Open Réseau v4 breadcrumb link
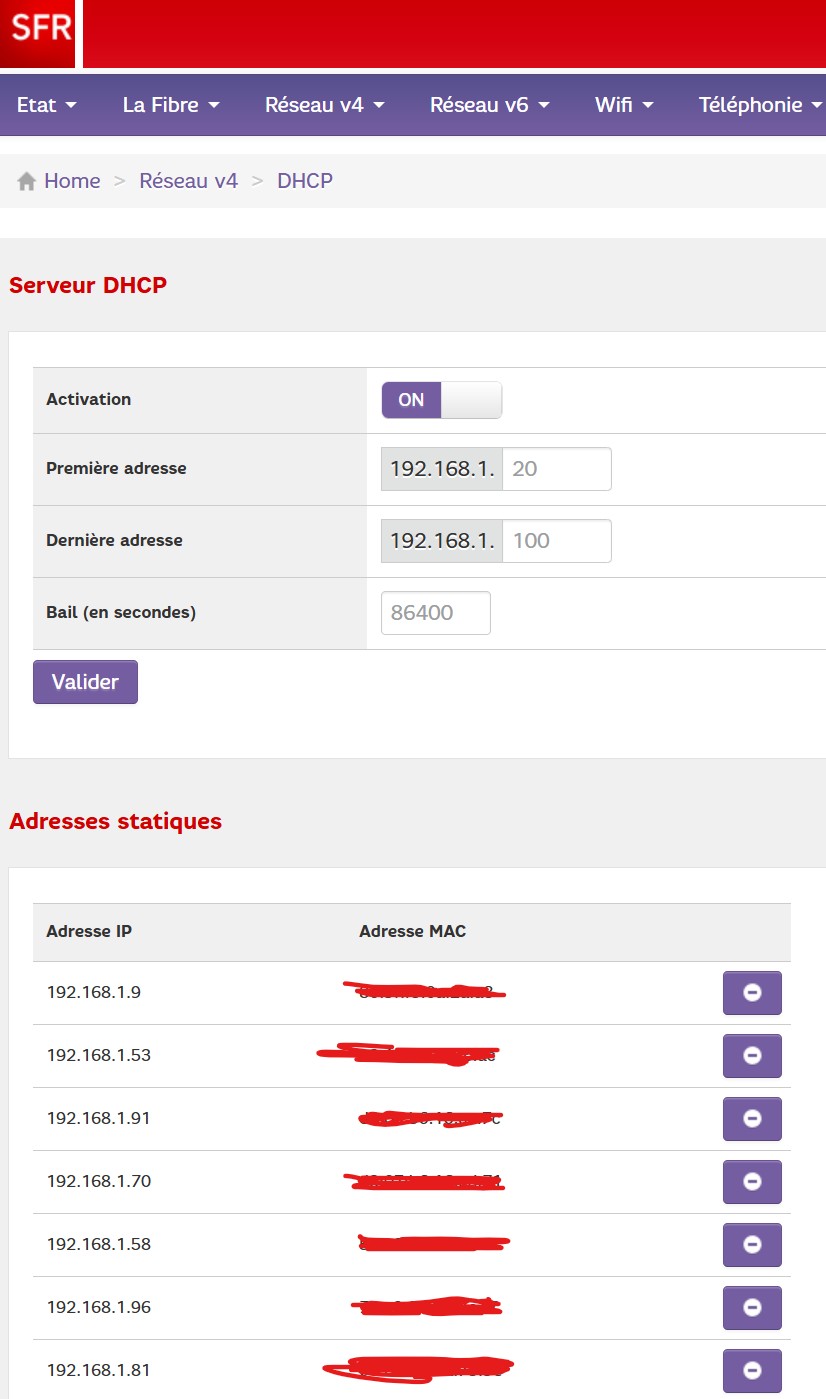The width and height of the screenshot is (826, 1399). tap(189, 181)
